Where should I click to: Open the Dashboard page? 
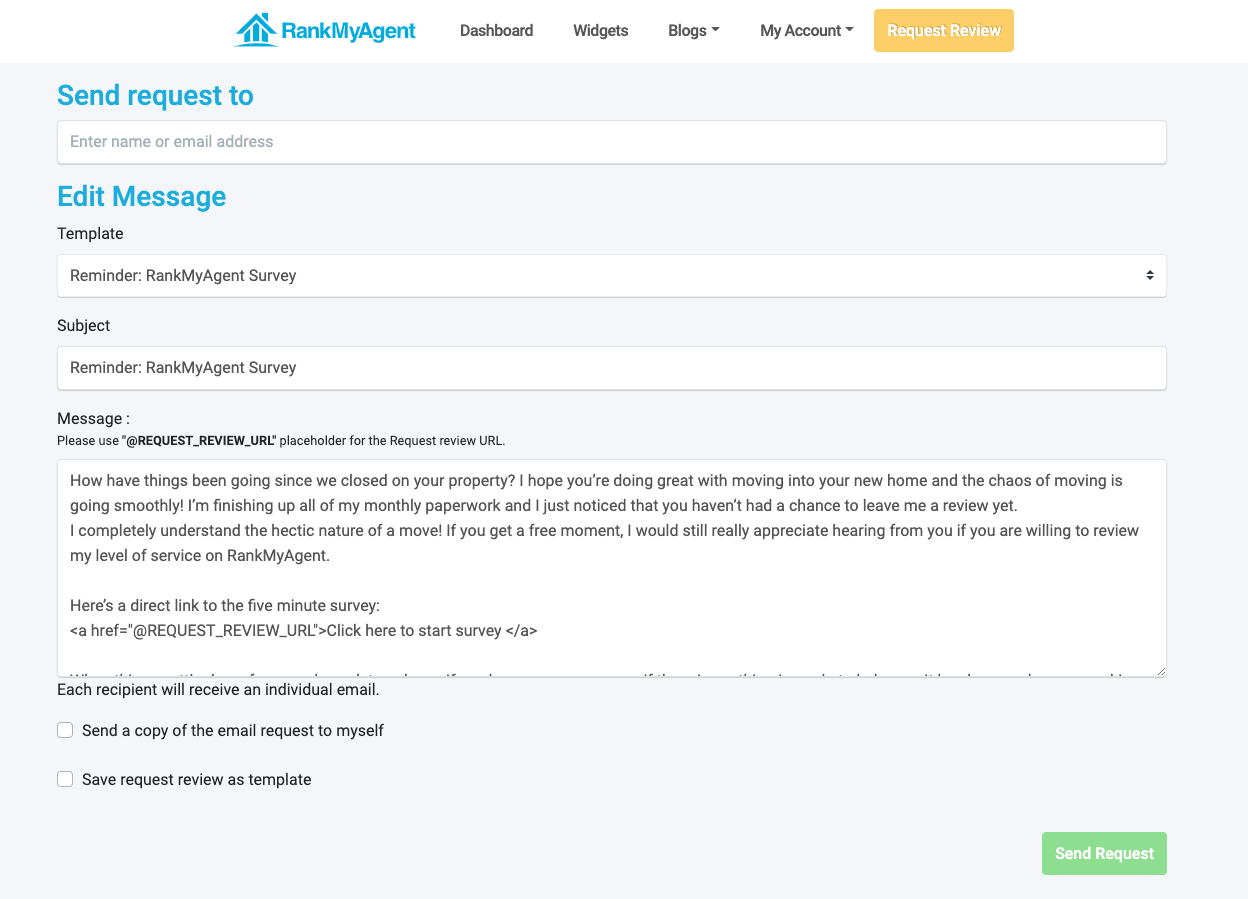pyautogui.click(x=496, y=31)
